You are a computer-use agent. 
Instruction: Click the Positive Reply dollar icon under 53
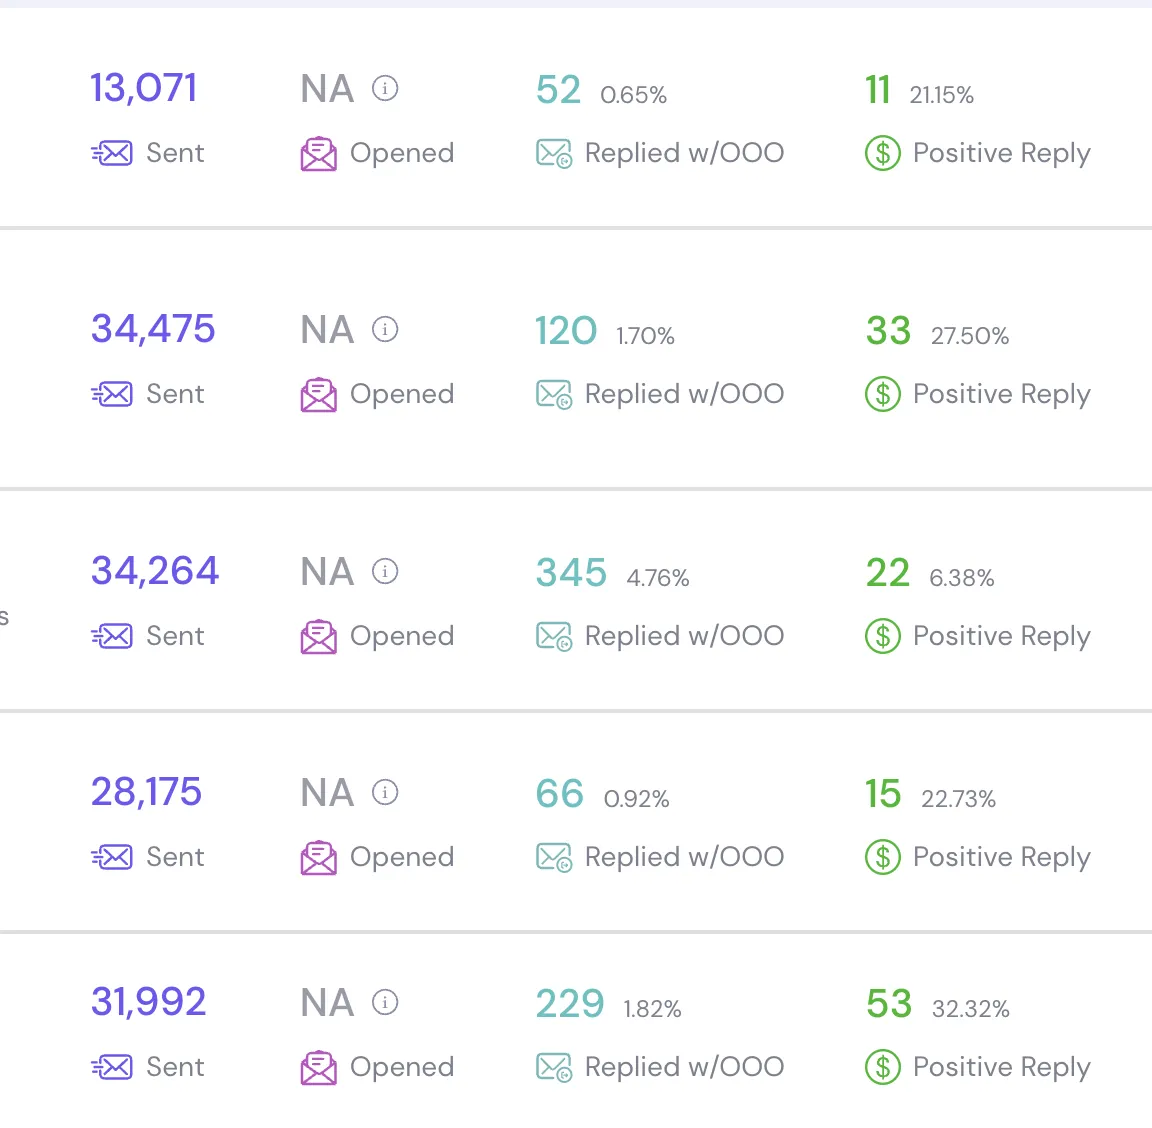(x=883, y=1067)
